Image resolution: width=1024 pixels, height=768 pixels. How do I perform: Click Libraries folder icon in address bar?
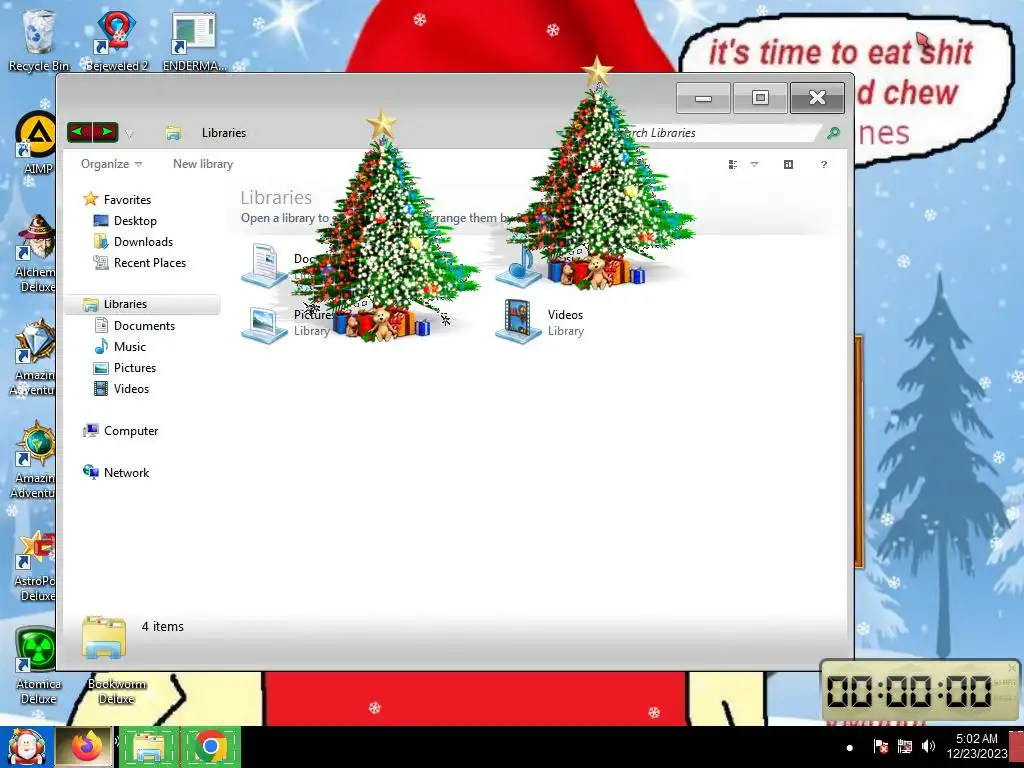(x=173, y=133)
